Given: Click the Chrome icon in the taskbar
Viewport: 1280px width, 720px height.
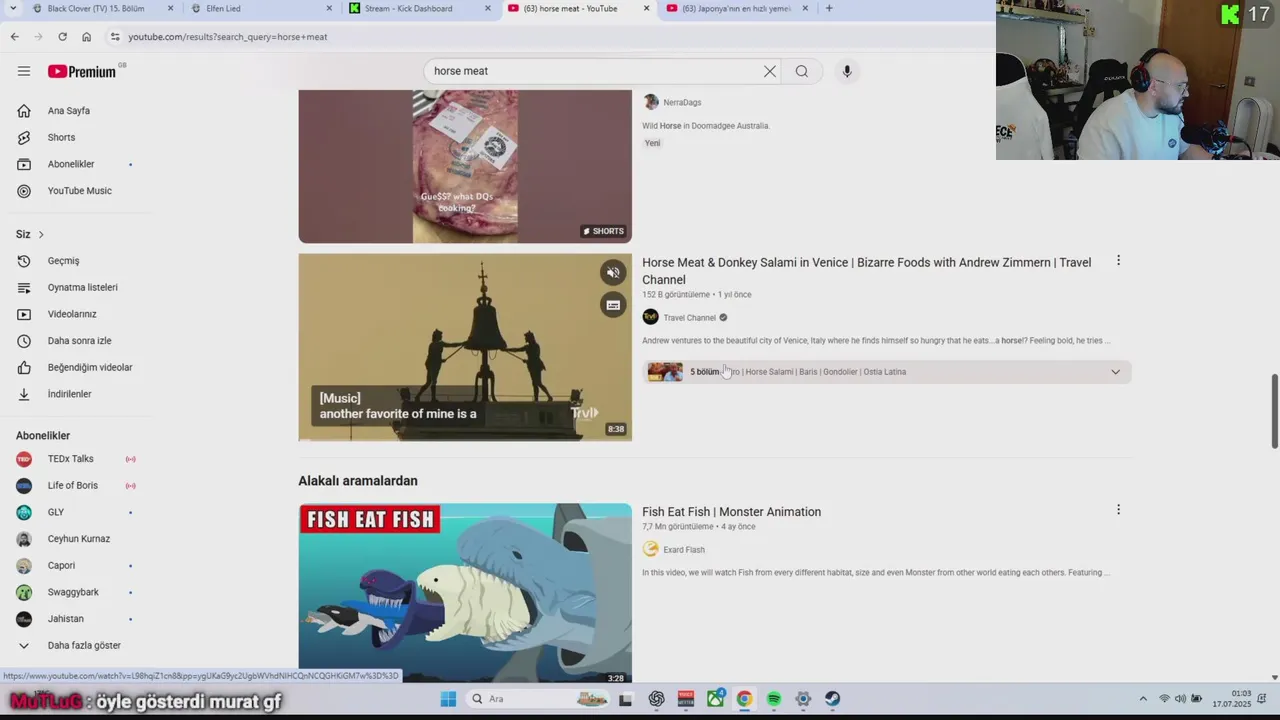Looking at the screenshot, I should 744,699.
